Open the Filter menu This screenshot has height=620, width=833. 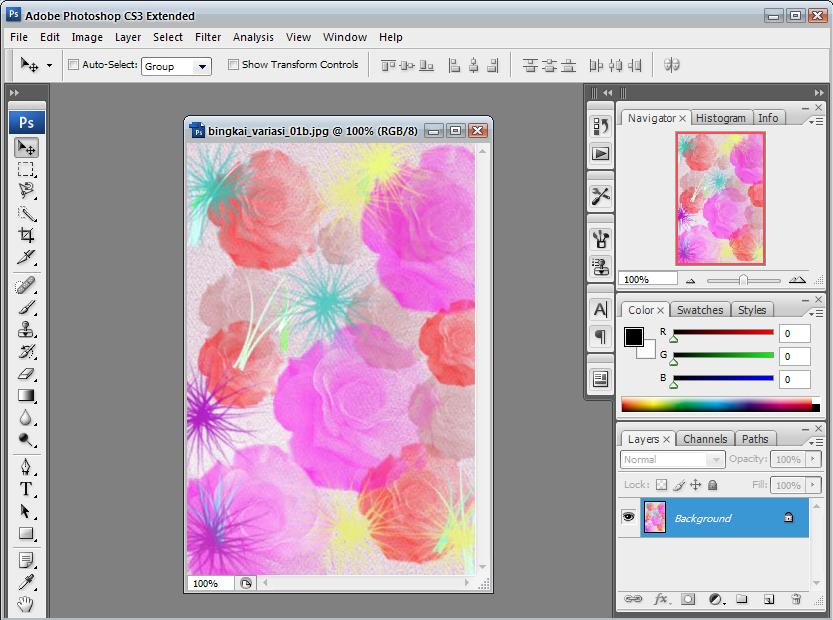(208, 37)
